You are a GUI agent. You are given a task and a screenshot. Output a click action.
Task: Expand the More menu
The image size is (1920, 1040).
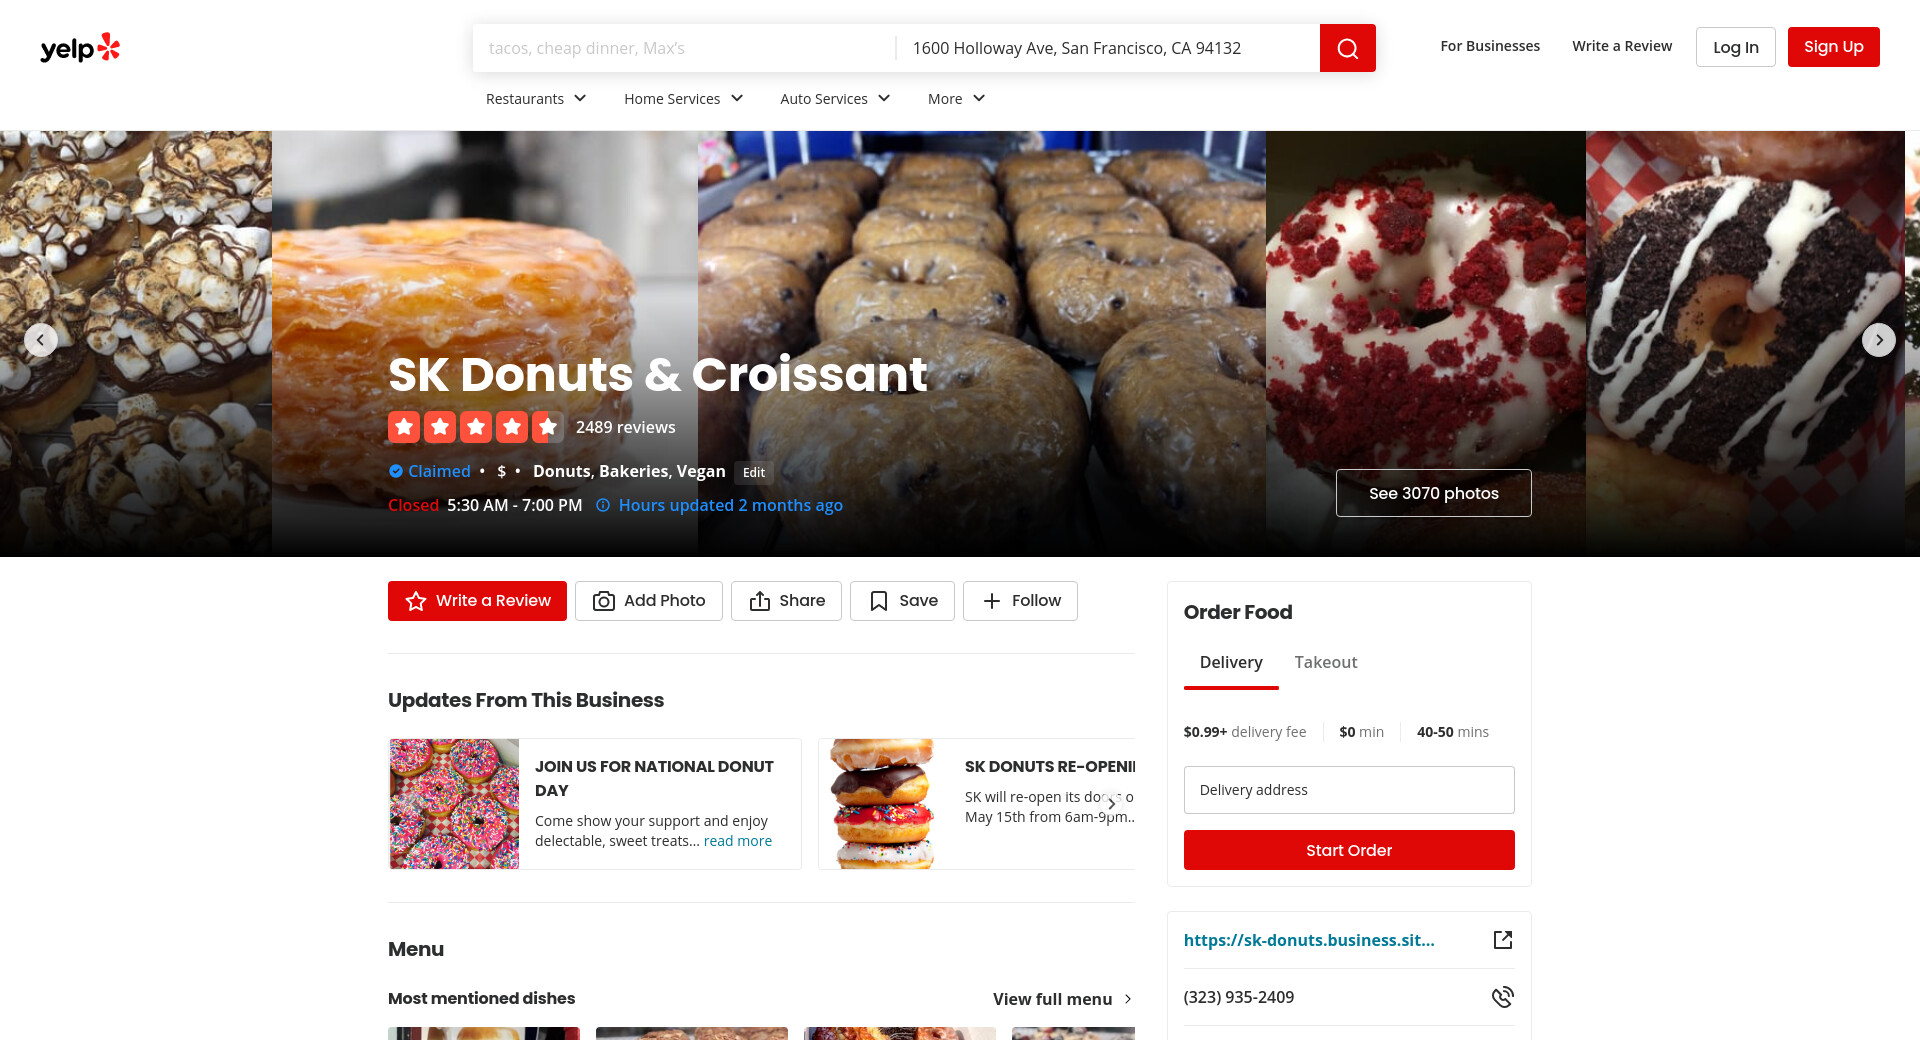click(x=957, y=98)
